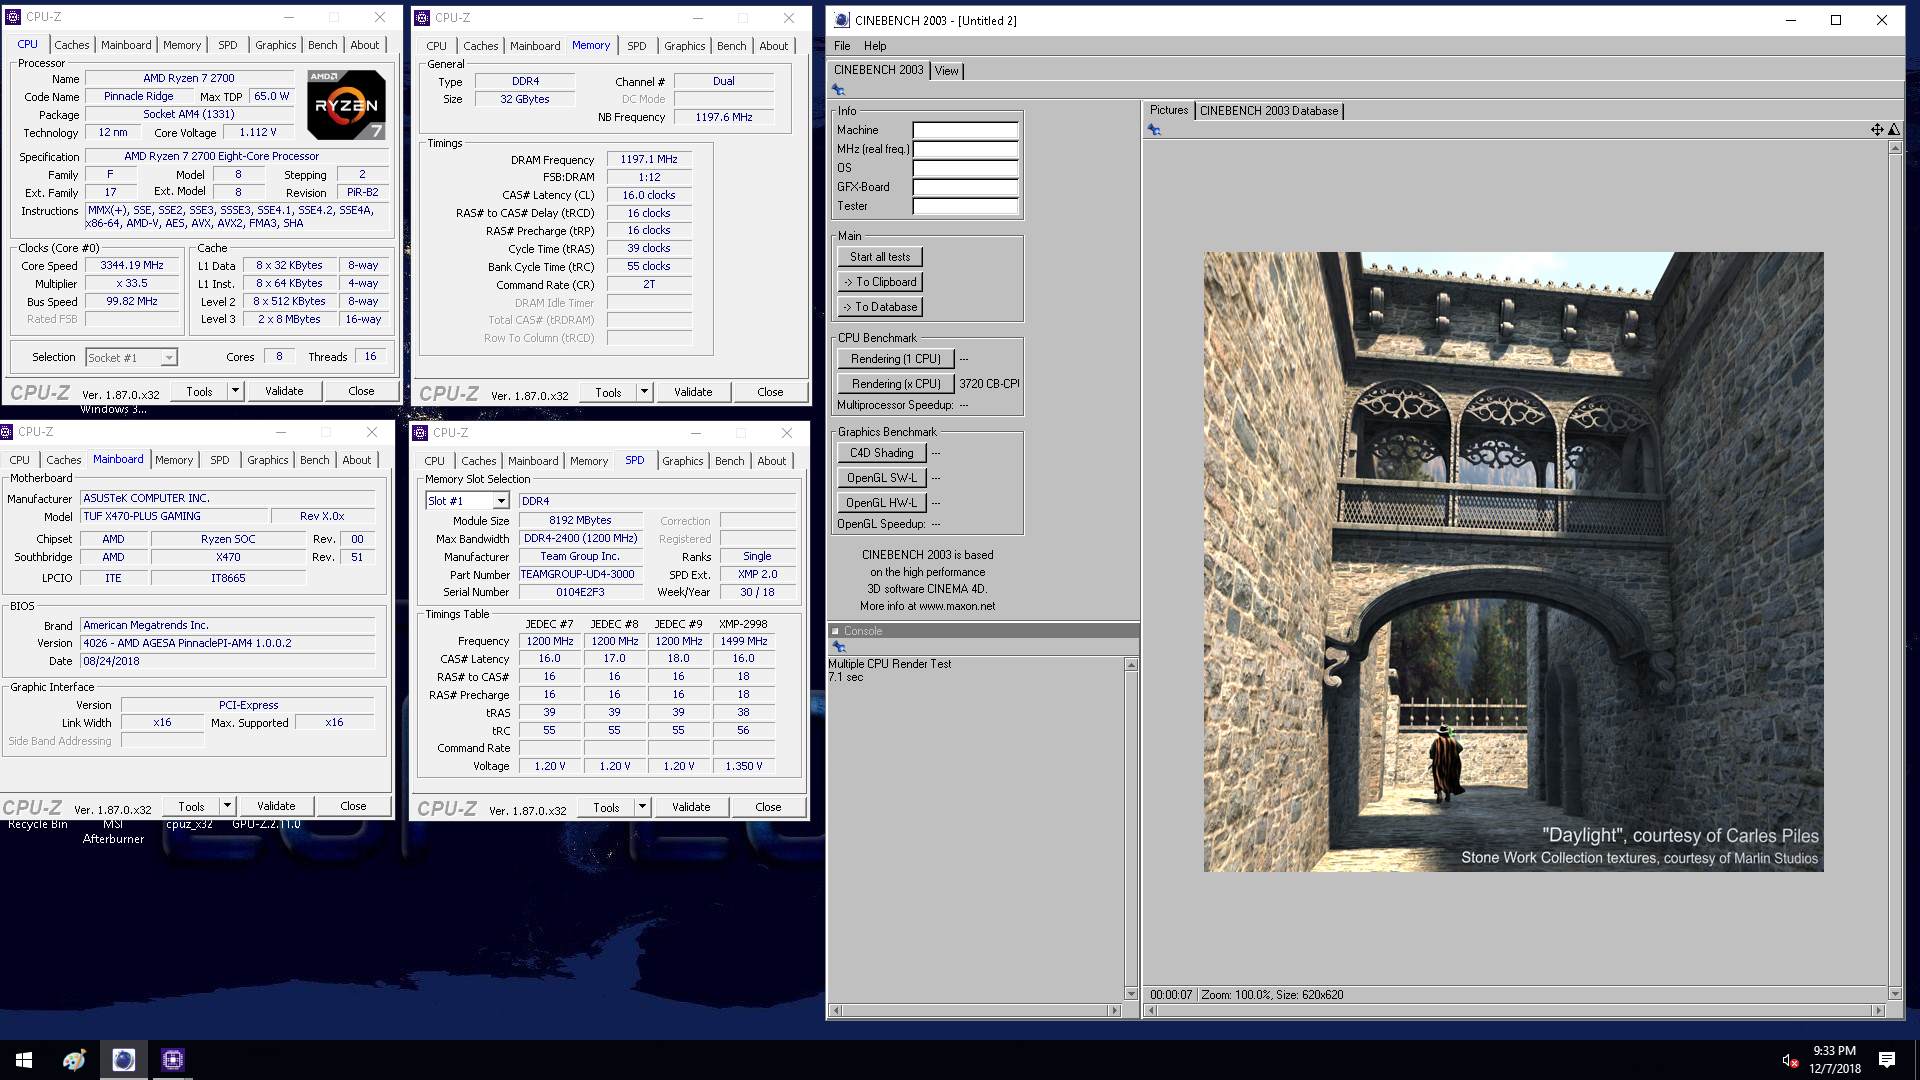Click the '3720 CB-CPU' score value

click(989, 384)
